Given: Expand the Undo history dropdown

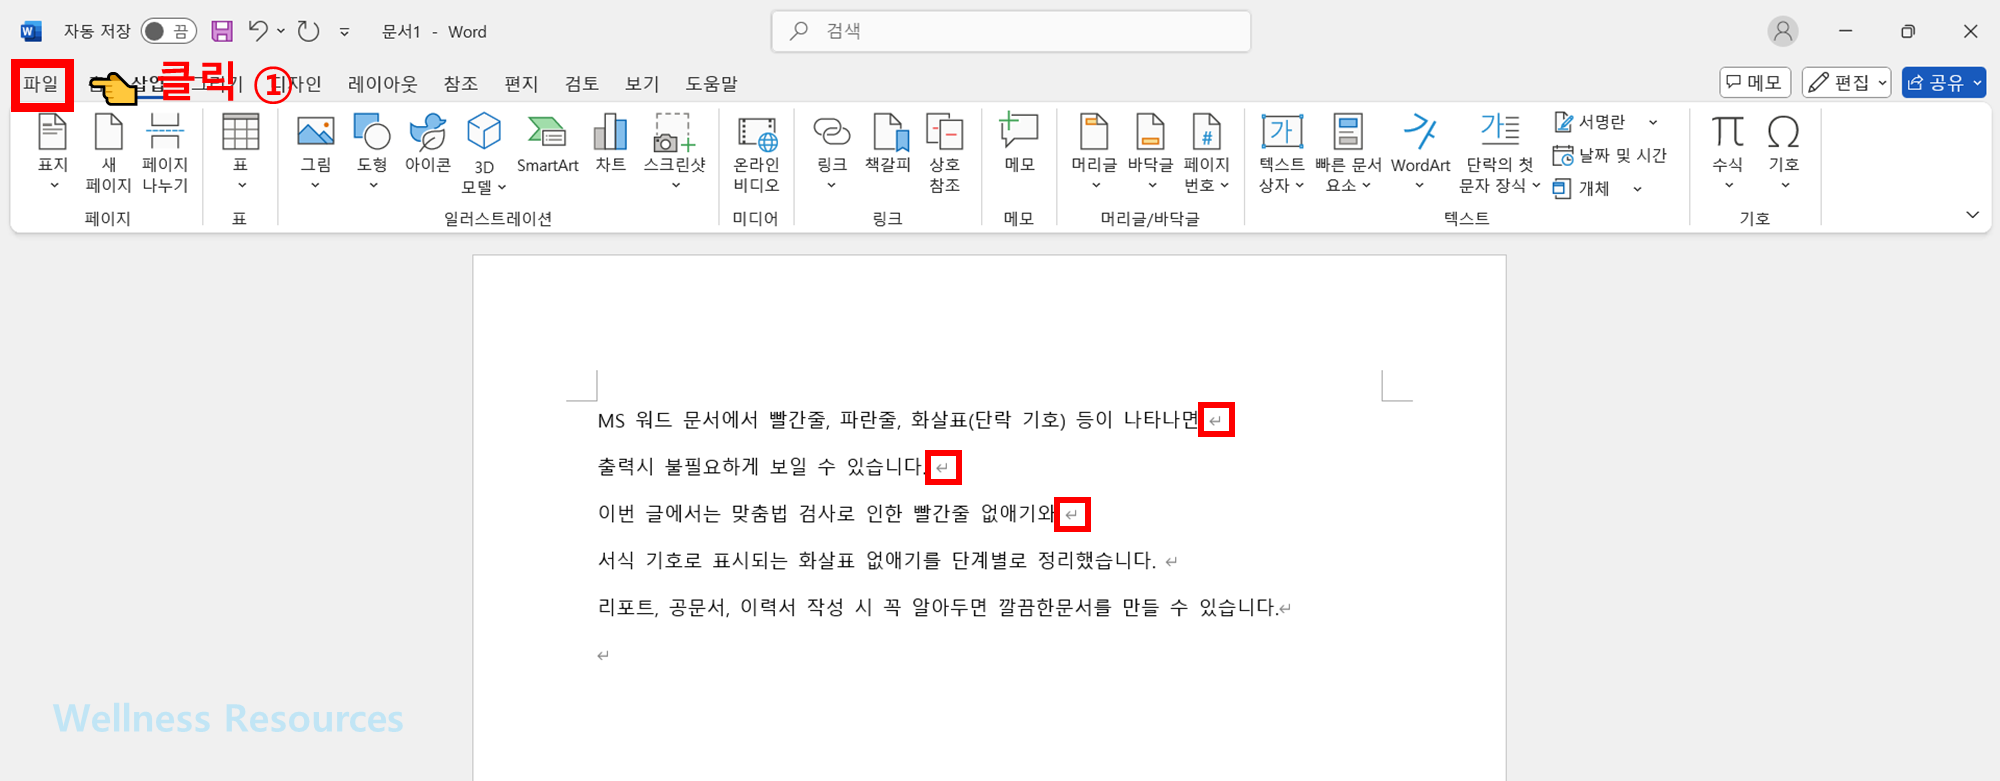Looking at the screenshot, I should click(281, 31).
